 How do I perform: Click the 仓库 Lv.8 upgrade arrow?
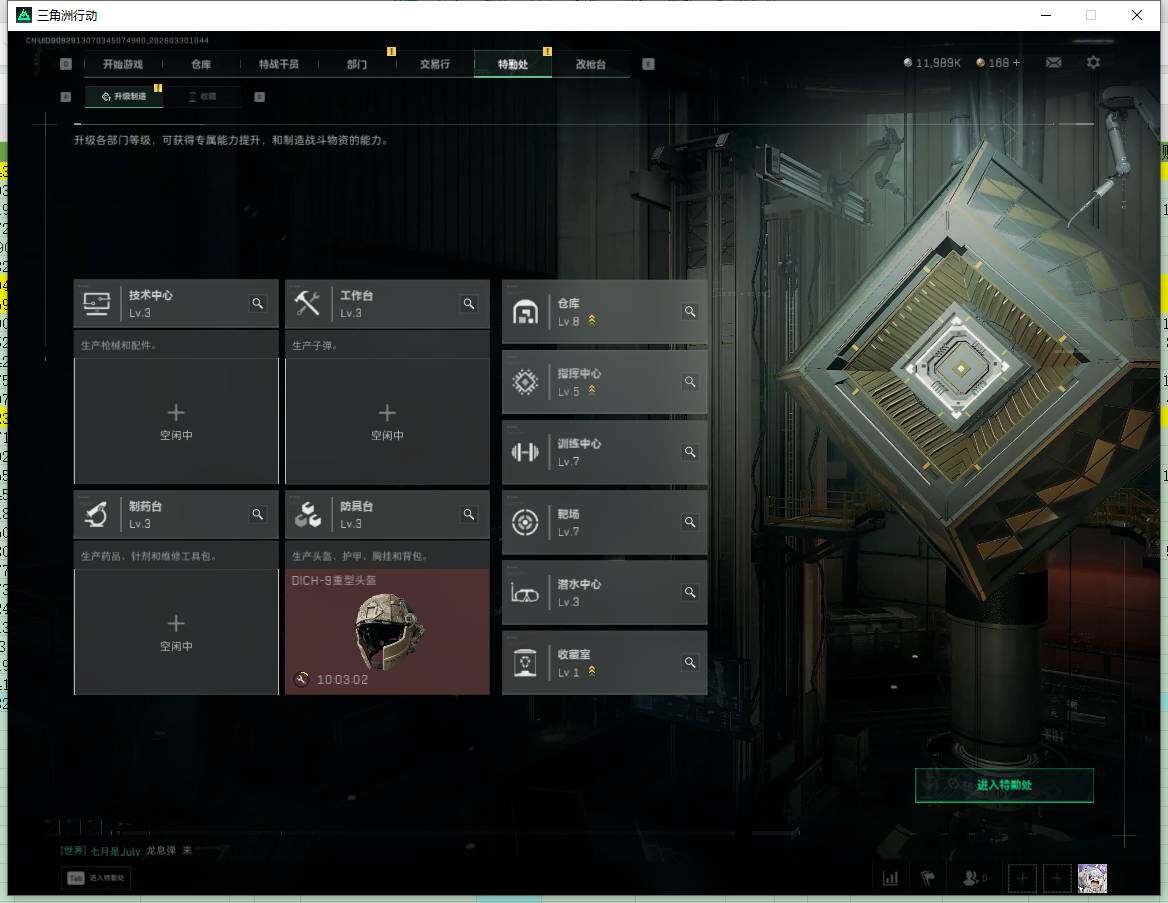pyautogui.click(x=592, y=320)
